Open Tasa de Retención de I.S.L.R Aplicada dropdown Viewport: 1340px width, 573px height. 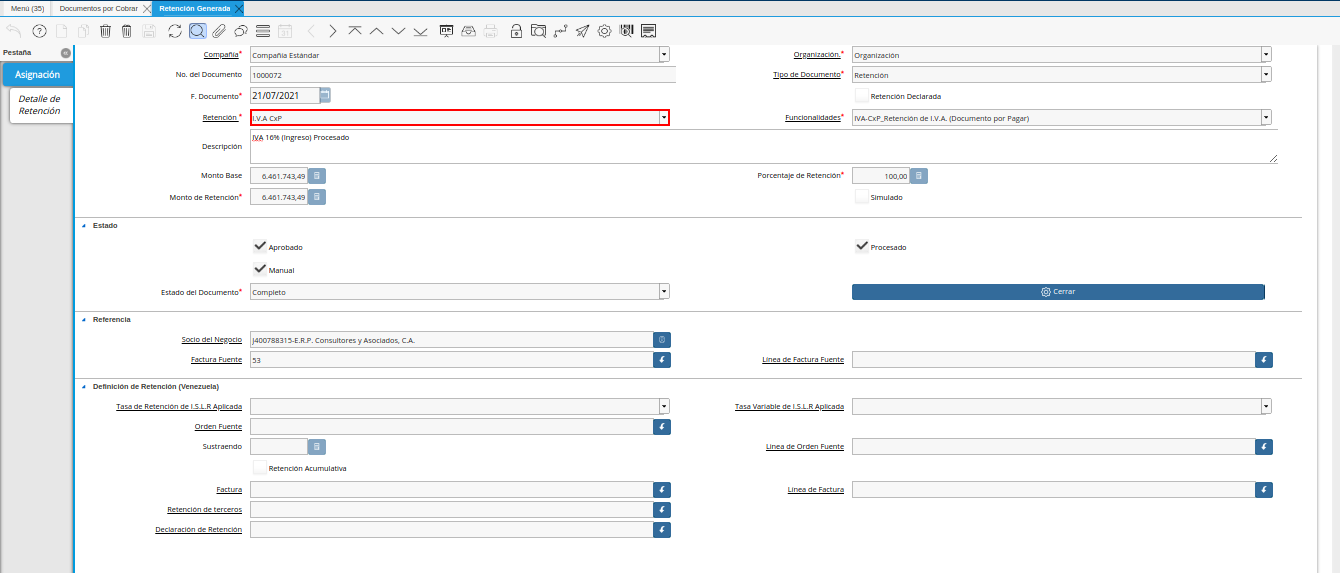click(664, 406)
